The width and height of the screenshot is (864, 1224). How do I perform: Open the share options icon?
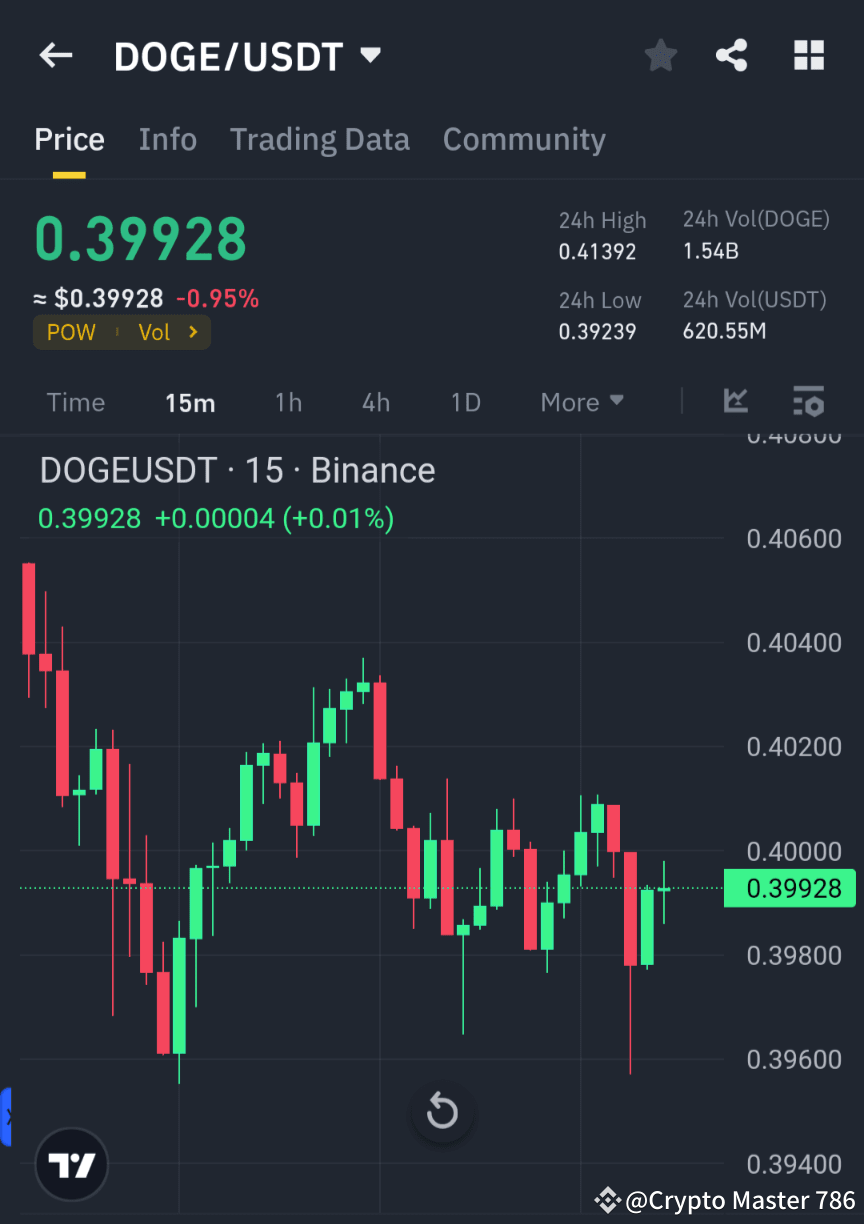tap(732, 55)
